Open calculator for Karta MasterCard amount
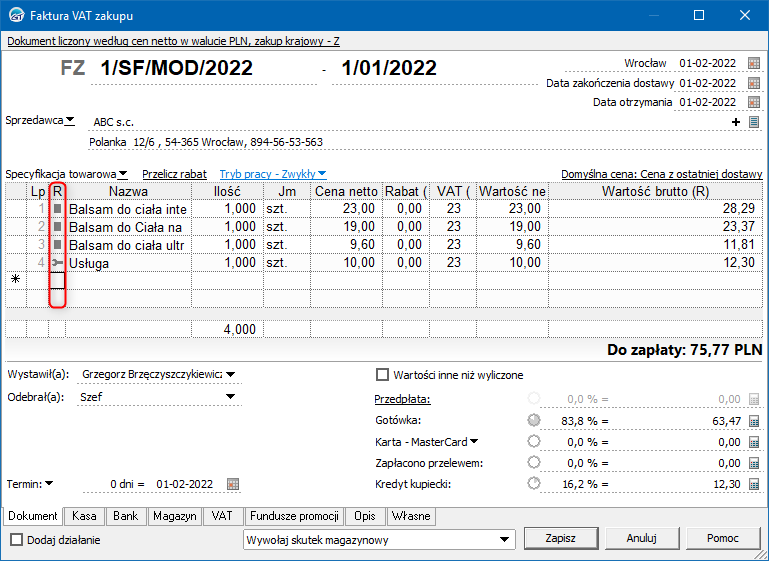The width and height of the screenshot is (769, 561). click(754, 442)
